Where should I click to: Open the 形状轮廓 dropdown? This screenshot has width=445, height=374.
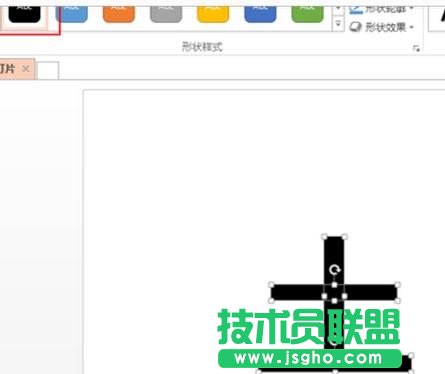[382, 9]
